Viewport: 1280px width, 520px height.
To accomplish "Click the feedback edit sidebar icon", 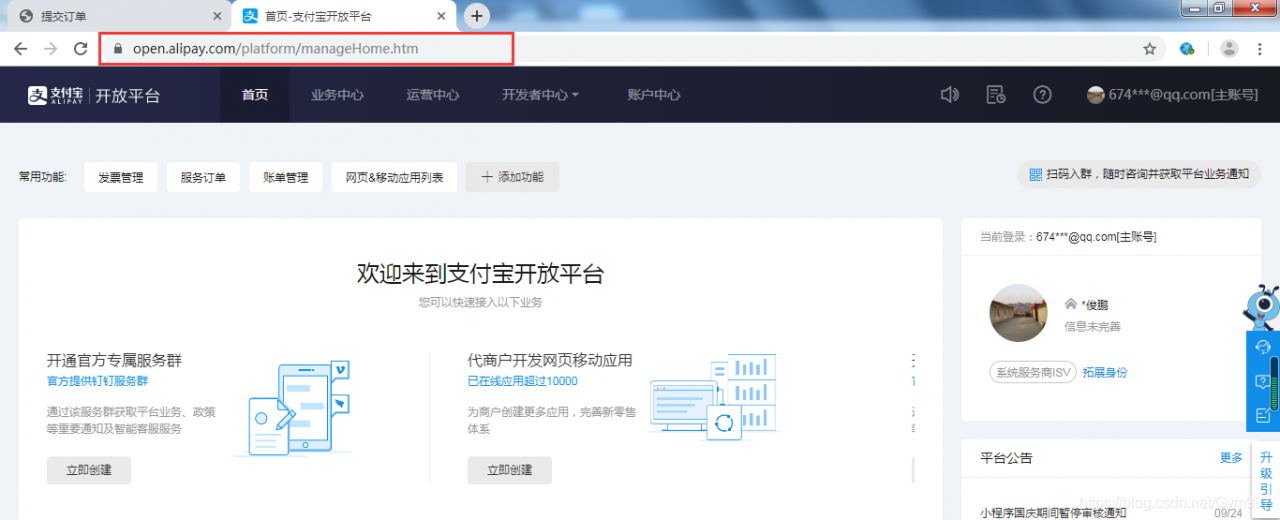I will point(1262,415).
